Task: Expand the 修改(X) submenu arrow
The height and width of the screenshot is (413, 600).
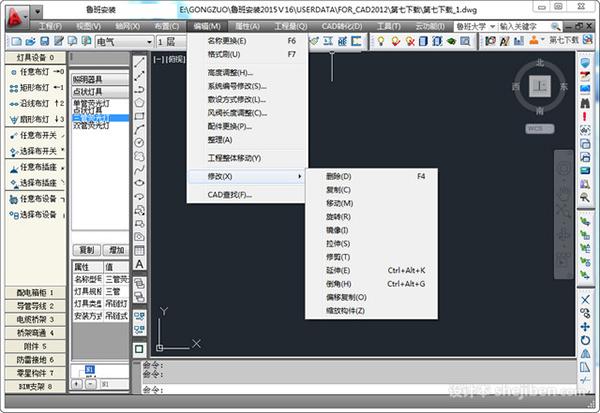Action: pos(299,176)
